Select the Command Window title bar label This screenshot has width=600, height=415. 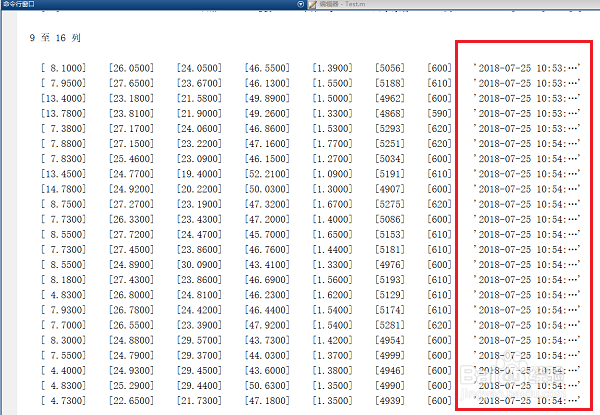(19, 4)
